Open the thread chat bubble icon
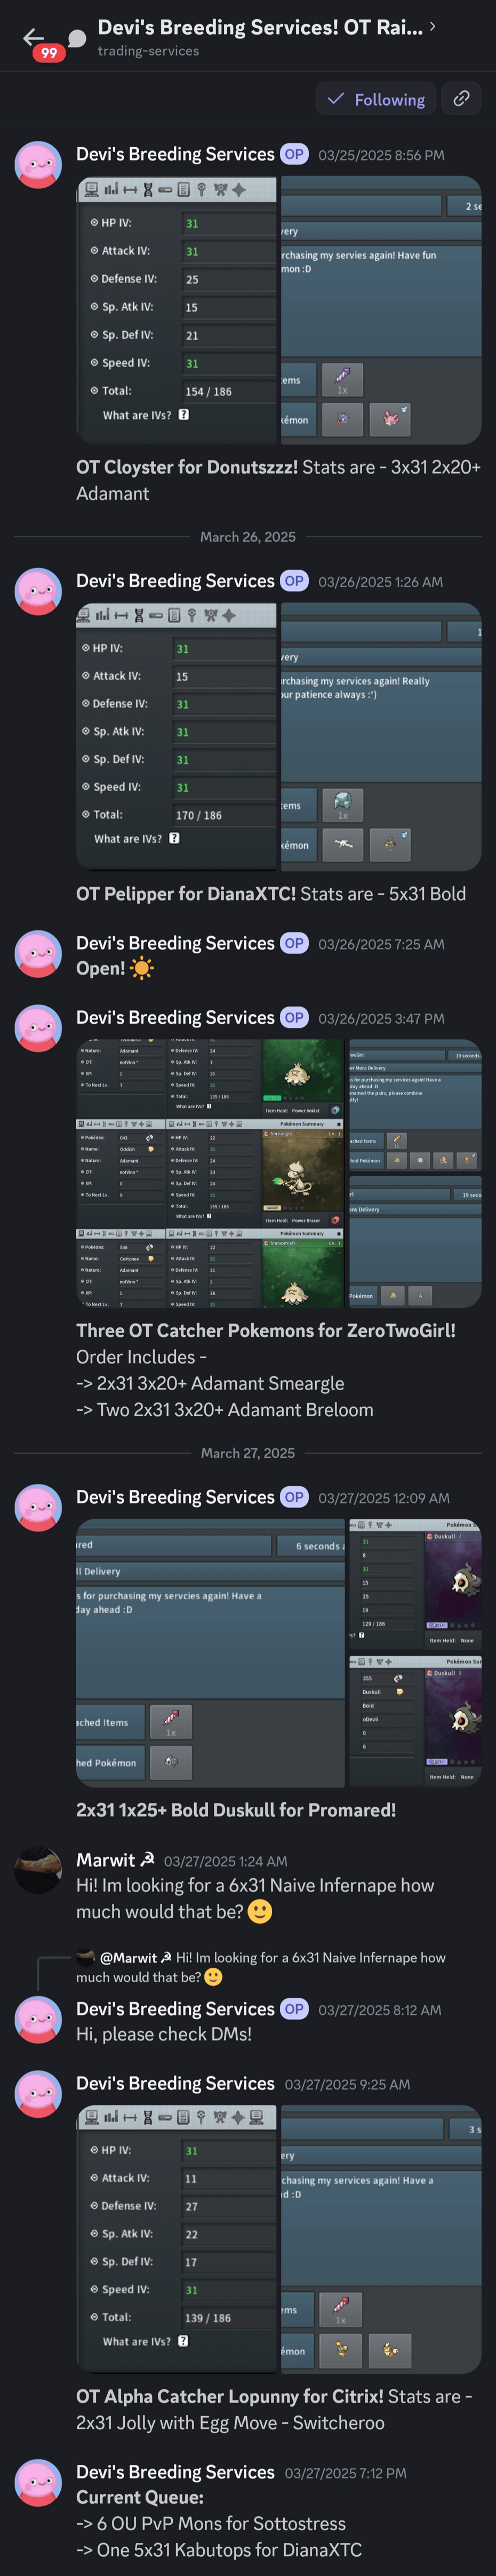The height and width of the screenshot is (2576, 496). 76,38
